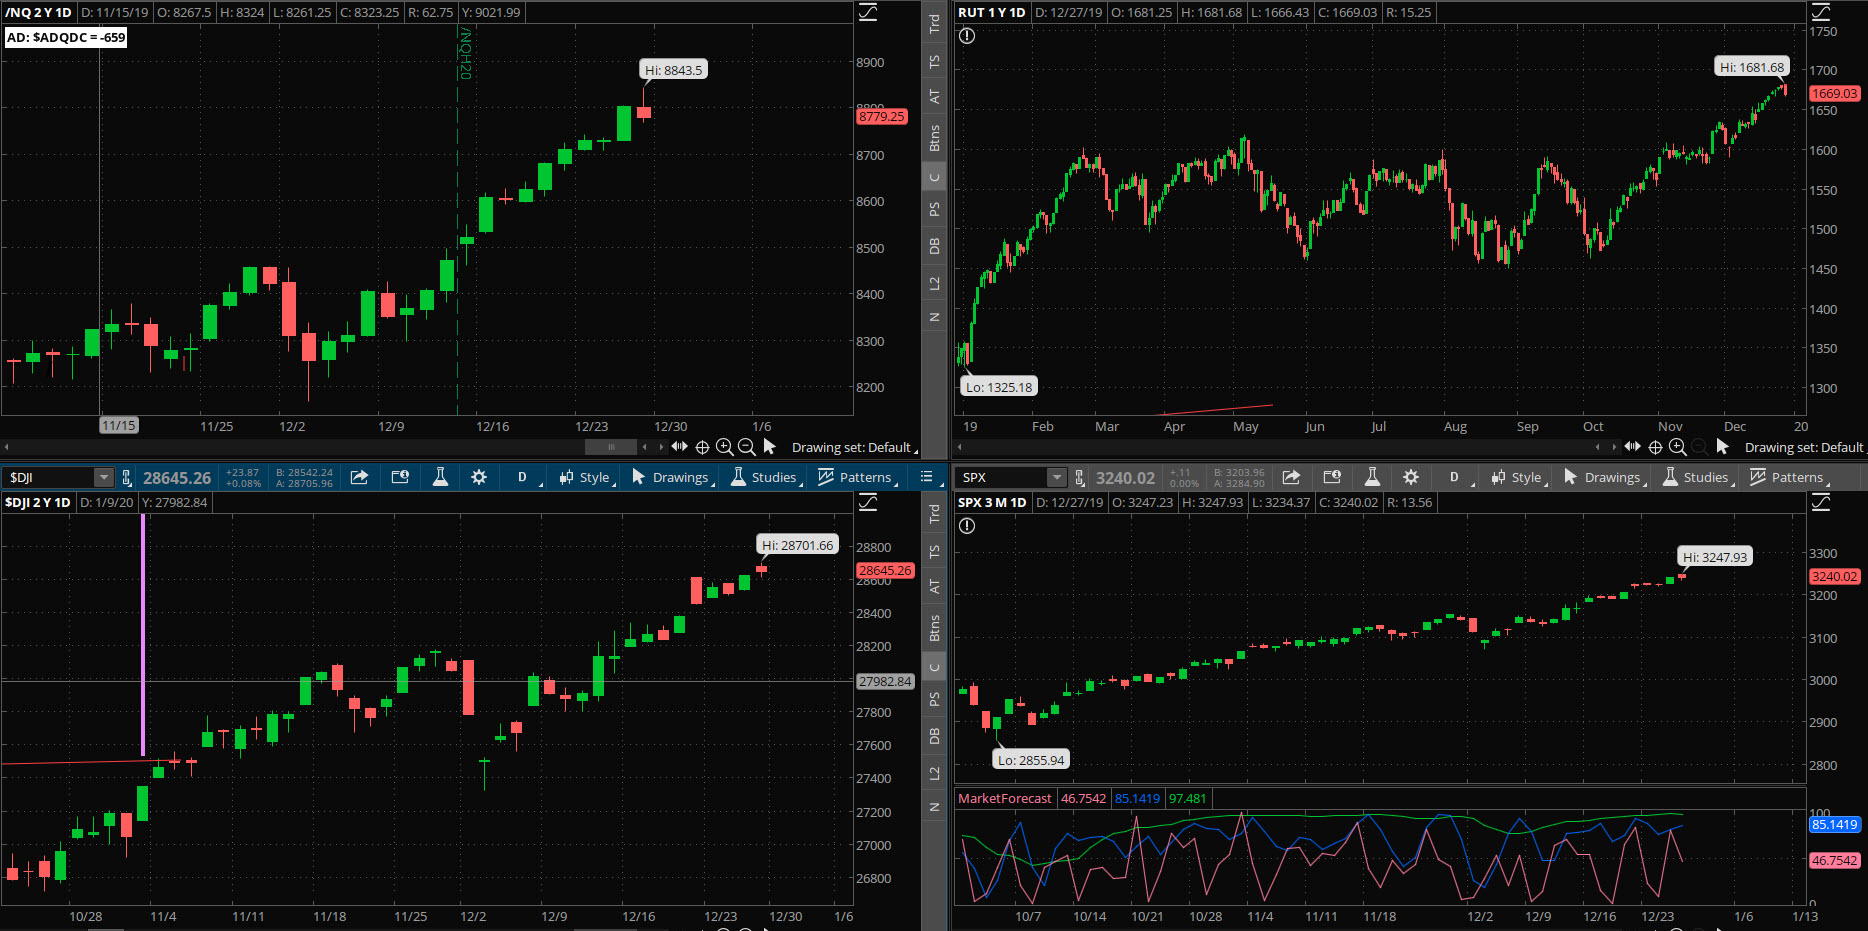Click AD: $ADQDC = -659 label
1868x931 pixels.
66,37
